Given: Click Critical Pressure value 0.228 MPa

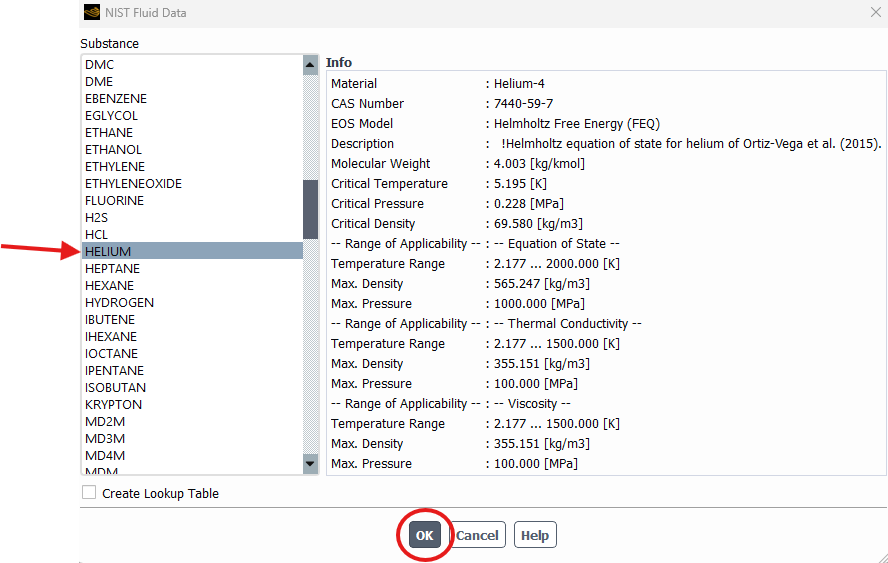Looking at the screenshot, I should (528, 203).
